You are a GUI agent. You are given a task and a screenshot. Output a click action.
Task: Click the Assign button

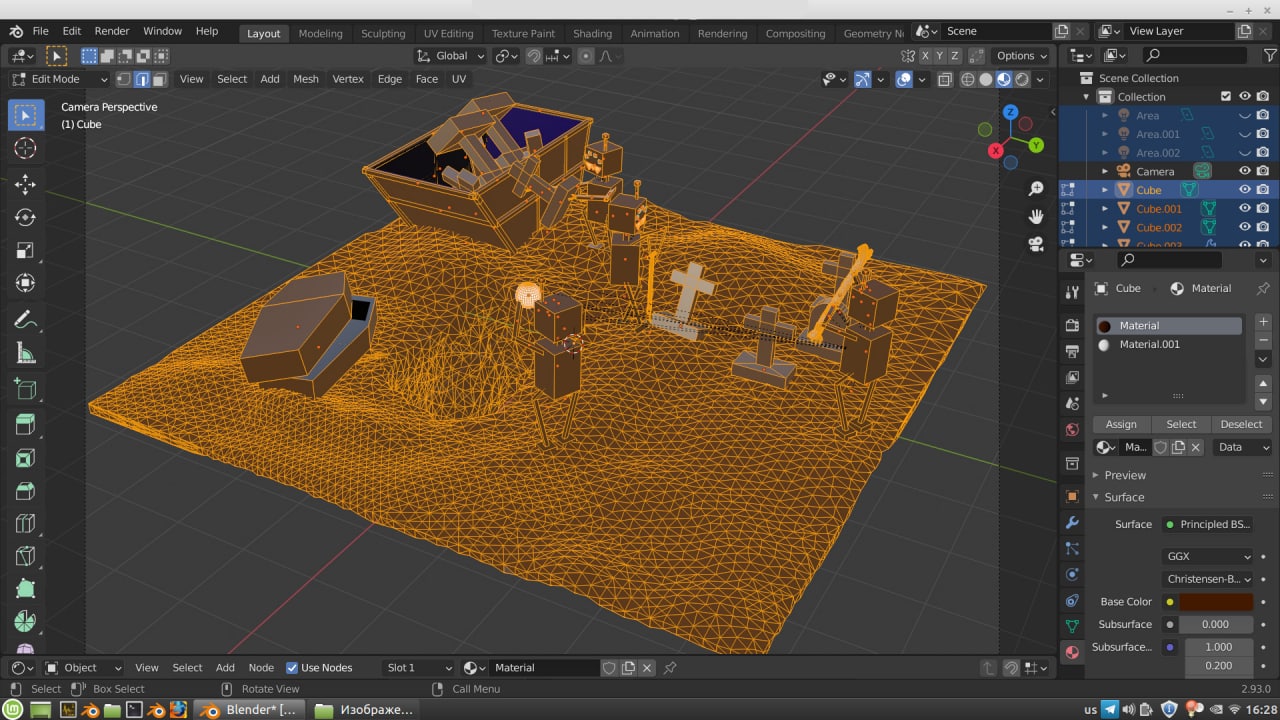pyautogui.click(x=1121, y=424)
